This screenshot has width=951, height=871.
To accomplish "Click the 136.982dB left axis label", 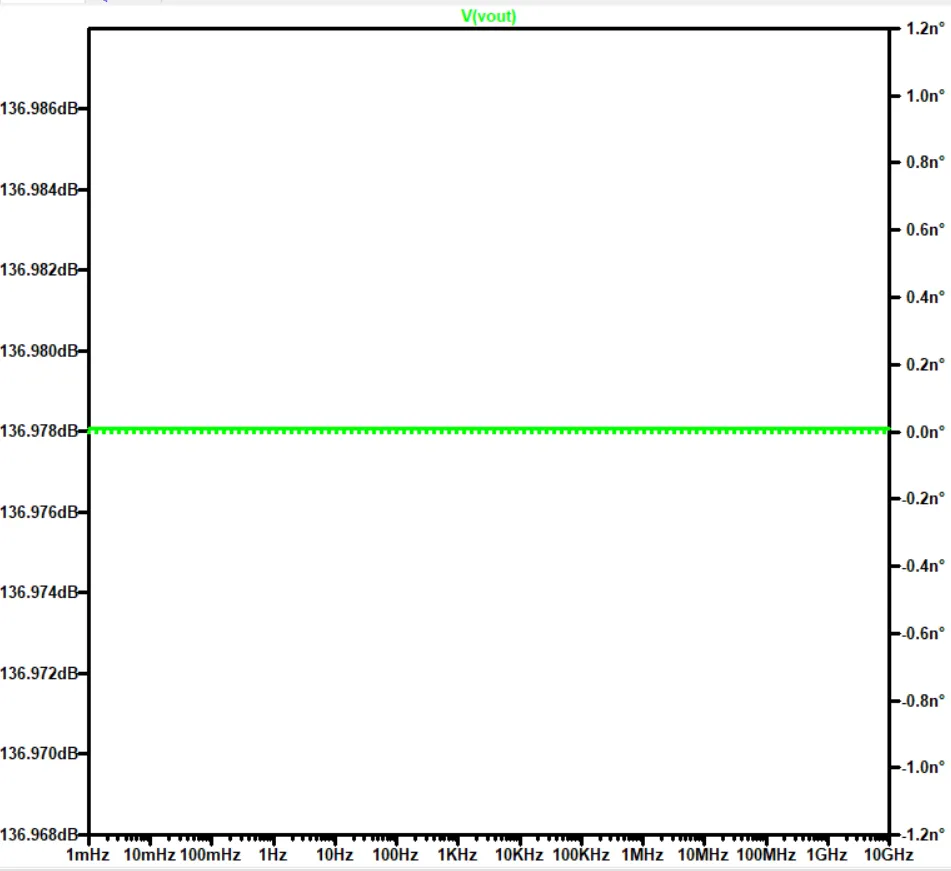I will [x=39, y=269].
